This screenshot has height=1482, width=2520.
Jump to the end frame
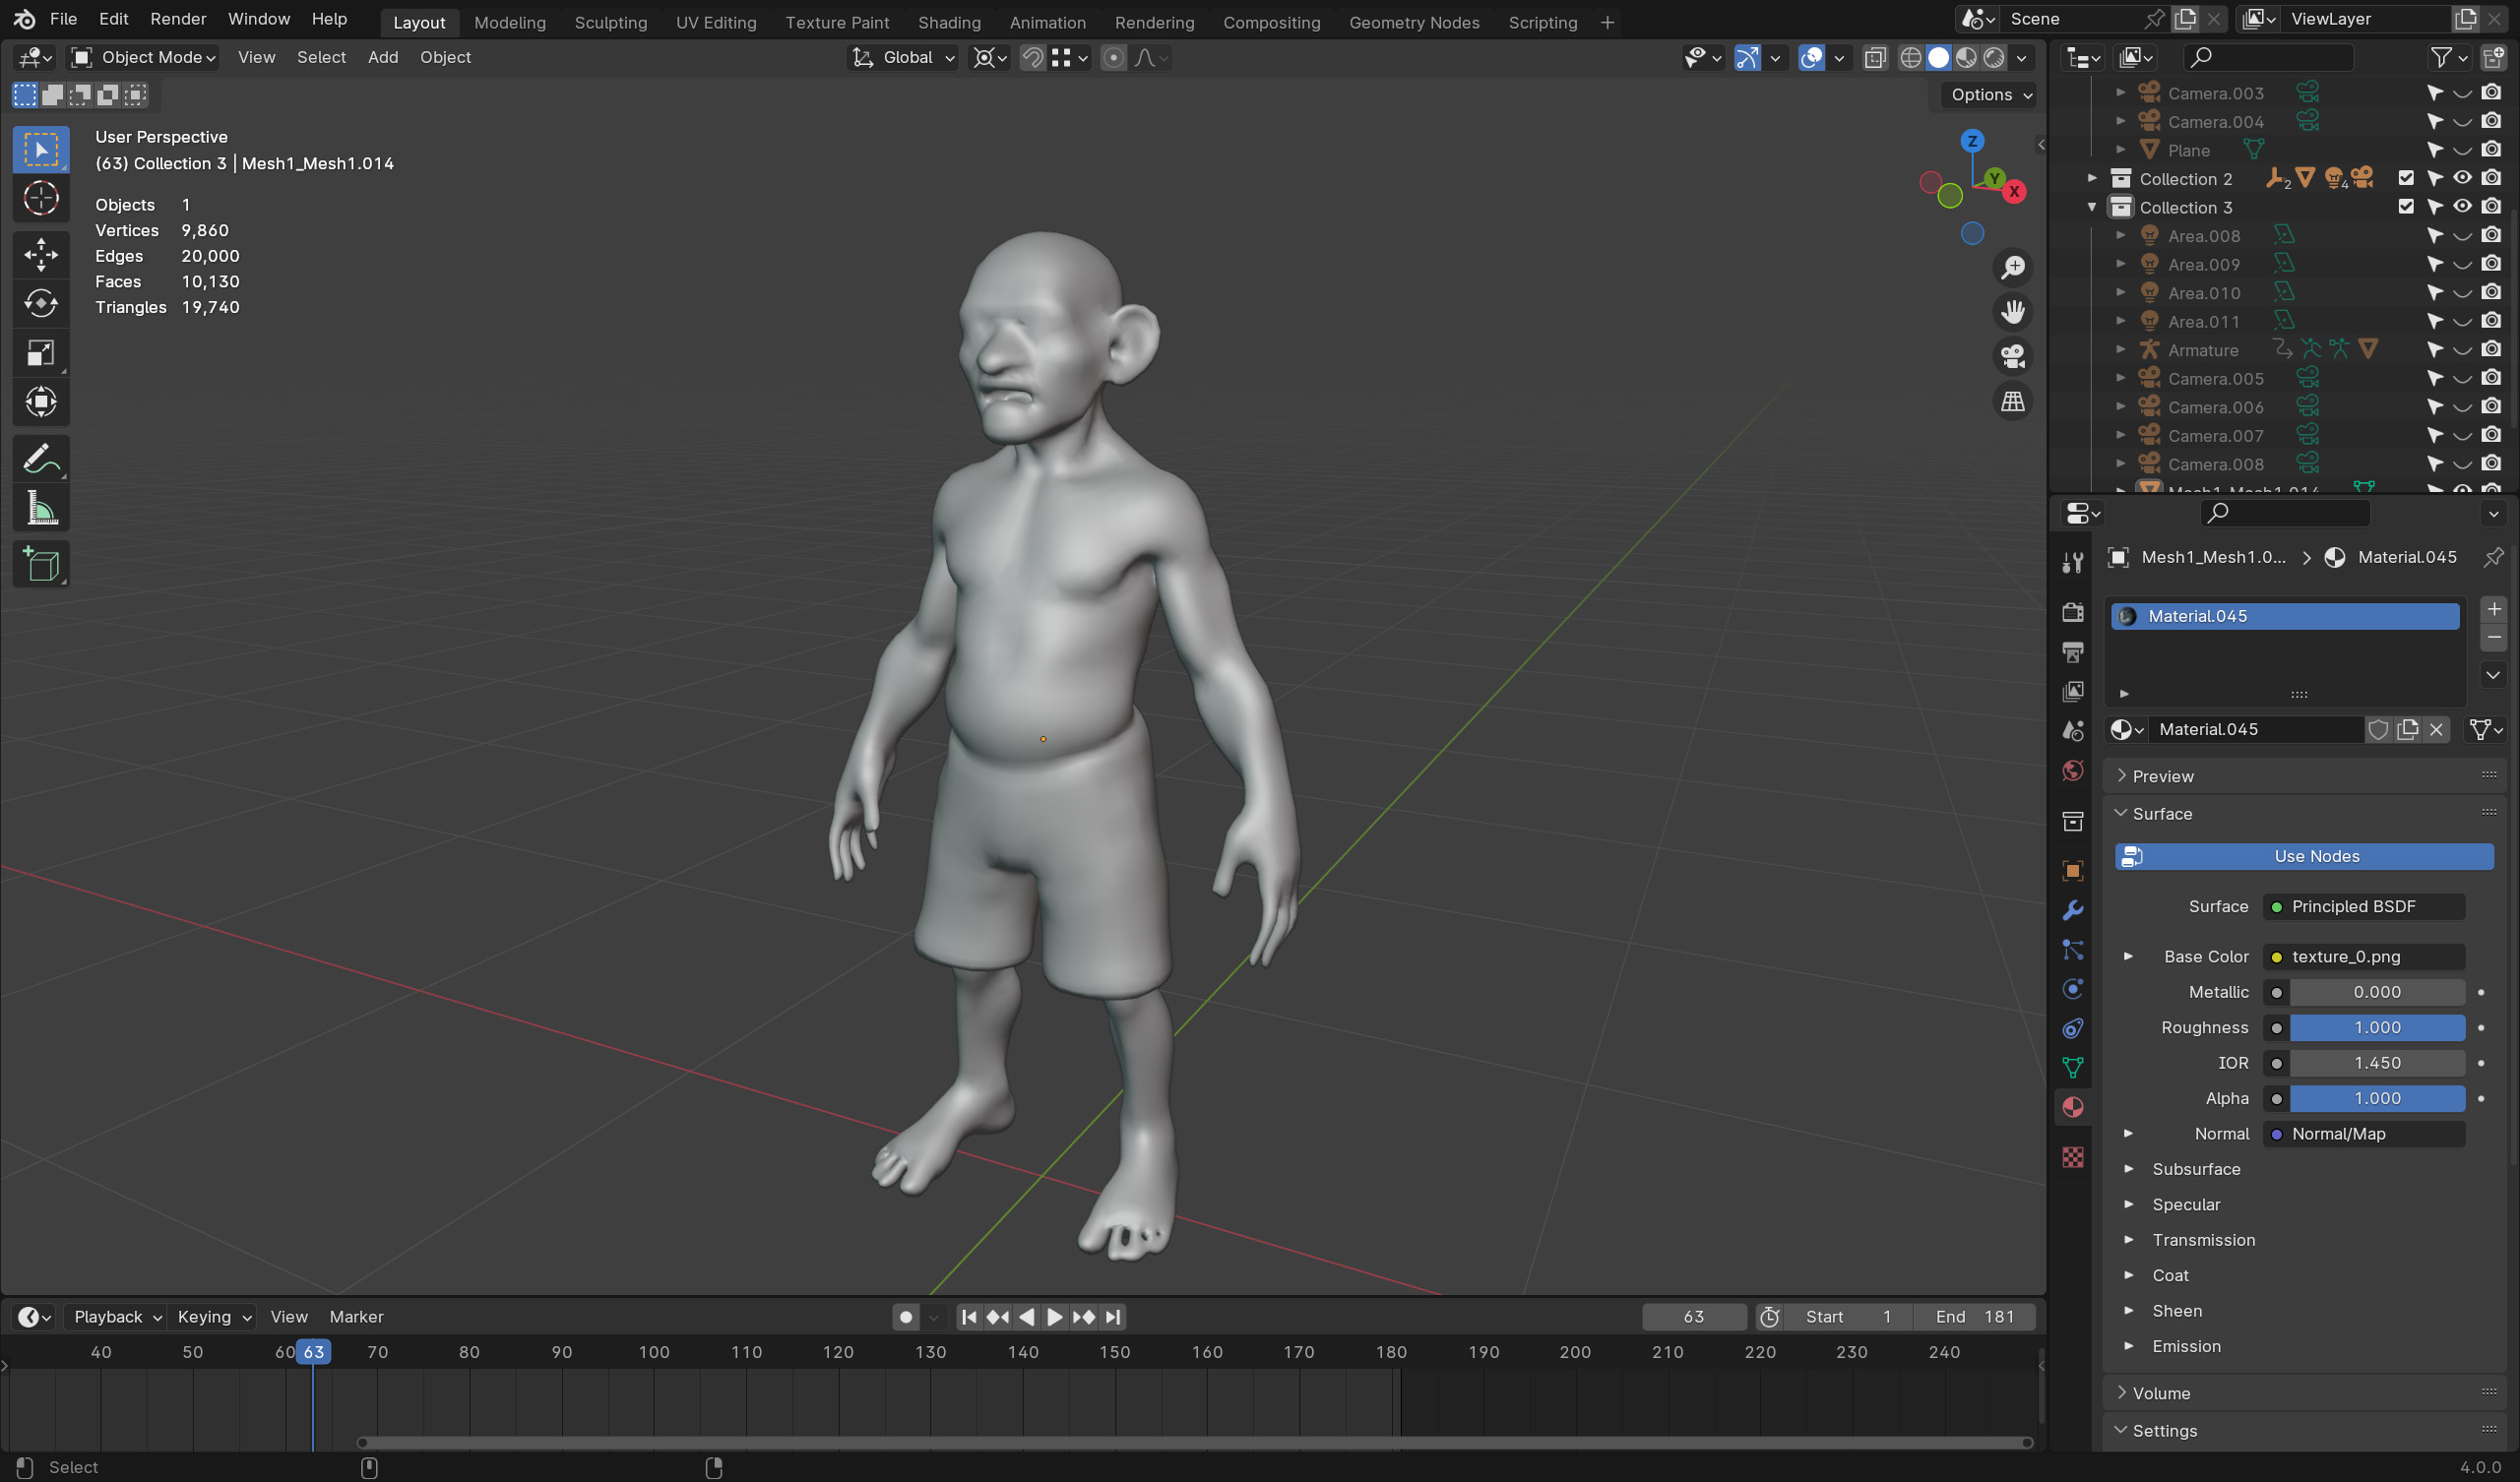(1113, 1317)
